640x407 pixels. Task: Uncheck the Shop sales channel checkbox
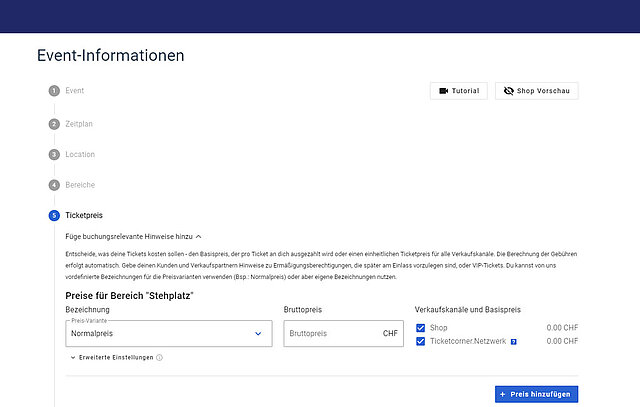(421, 328)
